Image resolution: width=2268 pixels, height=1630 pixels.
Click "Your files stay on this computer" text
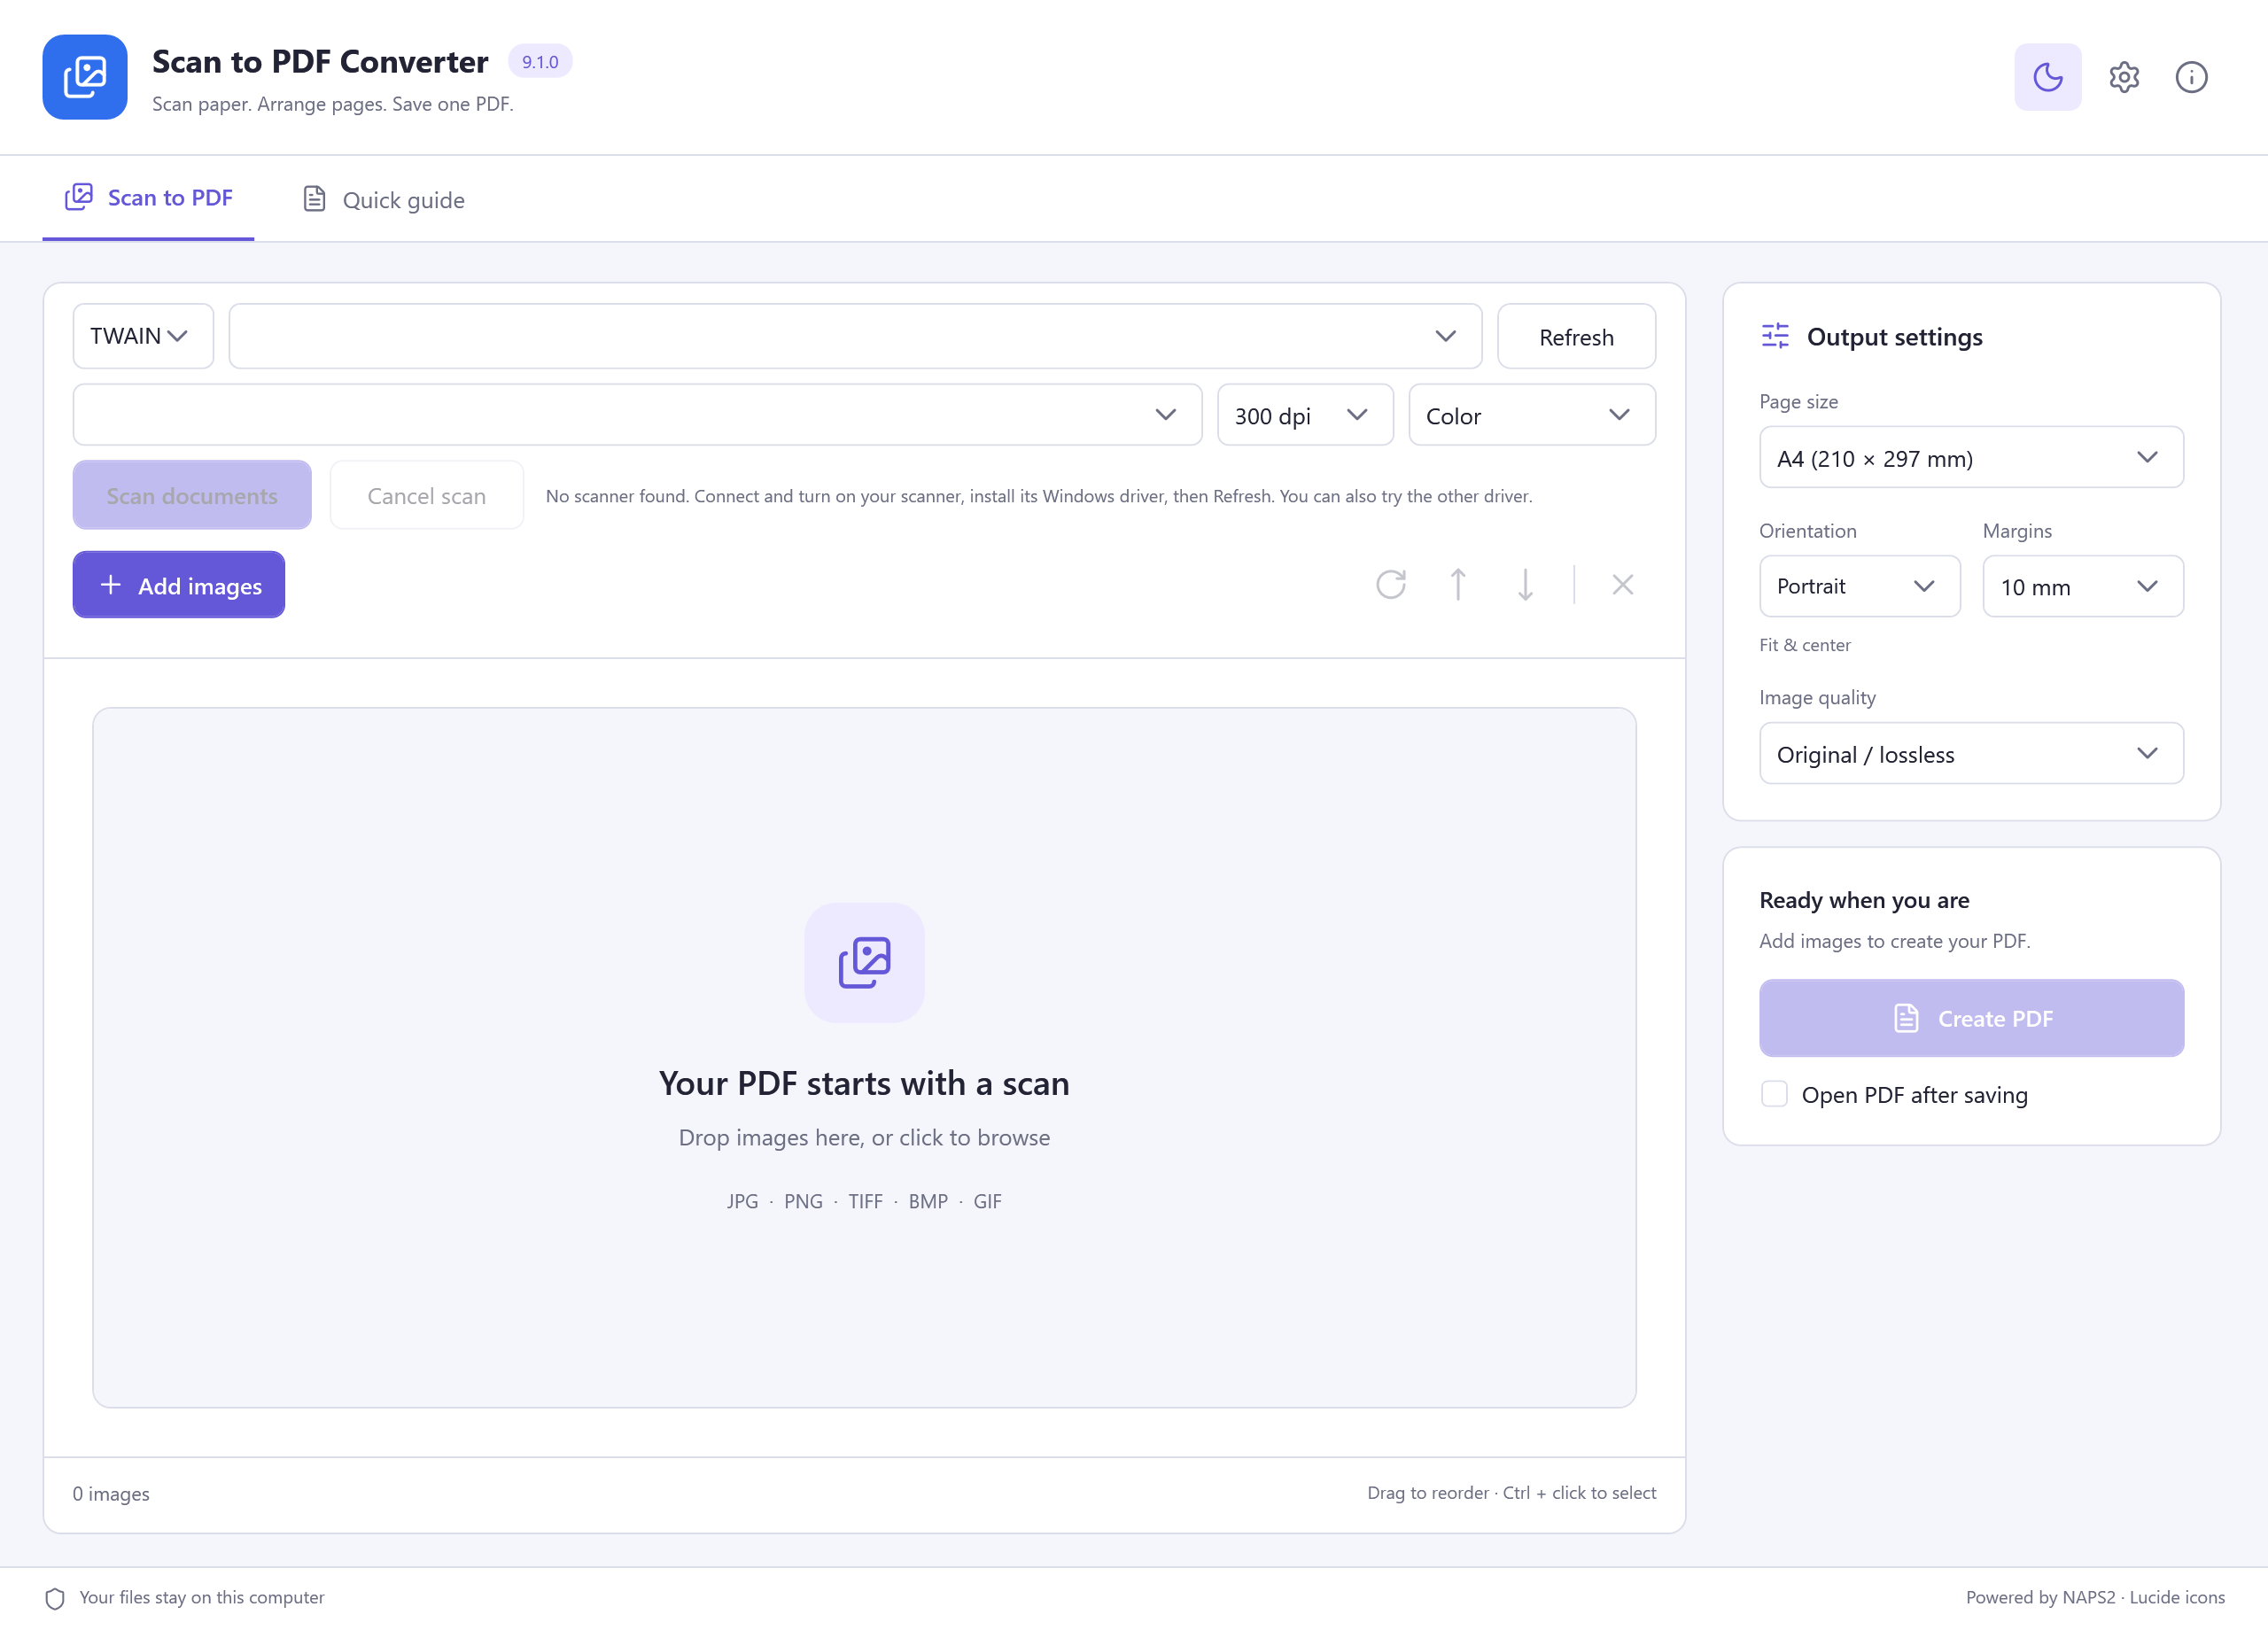(x=202, y=1598)
